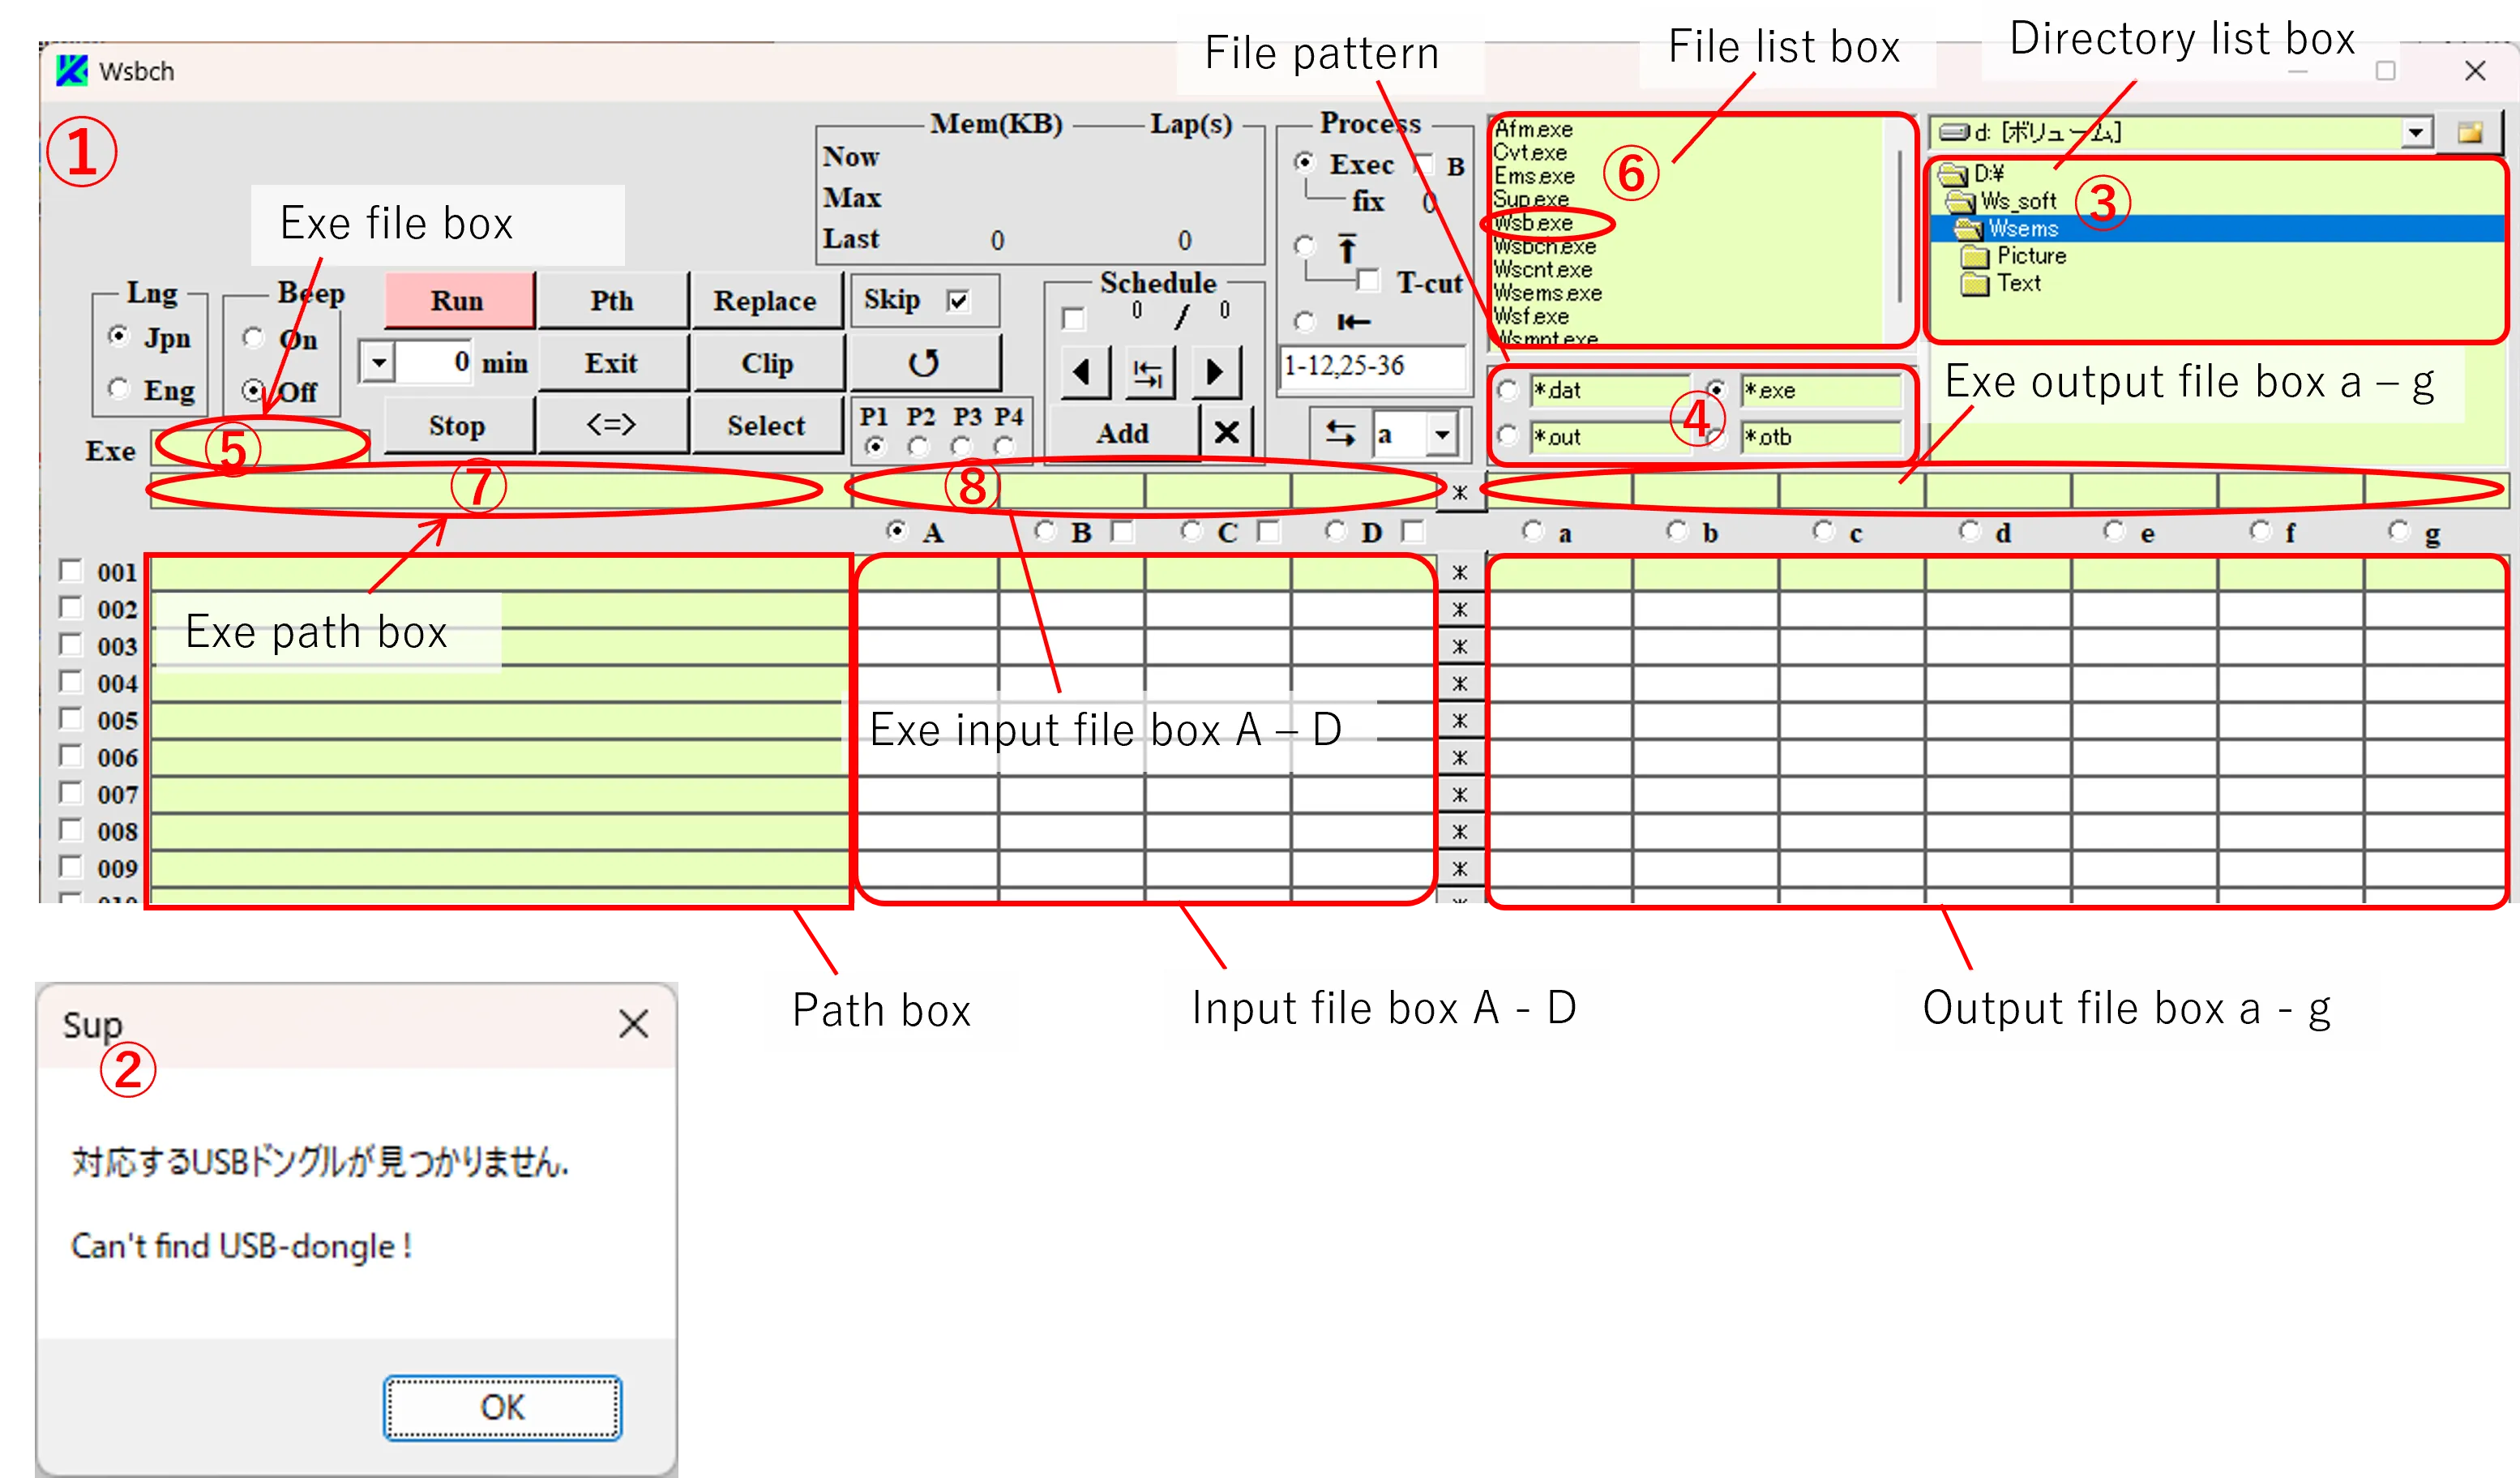Click the Pth button
The width and height of the screenshot is (2520, 1478).
(611, 300)
